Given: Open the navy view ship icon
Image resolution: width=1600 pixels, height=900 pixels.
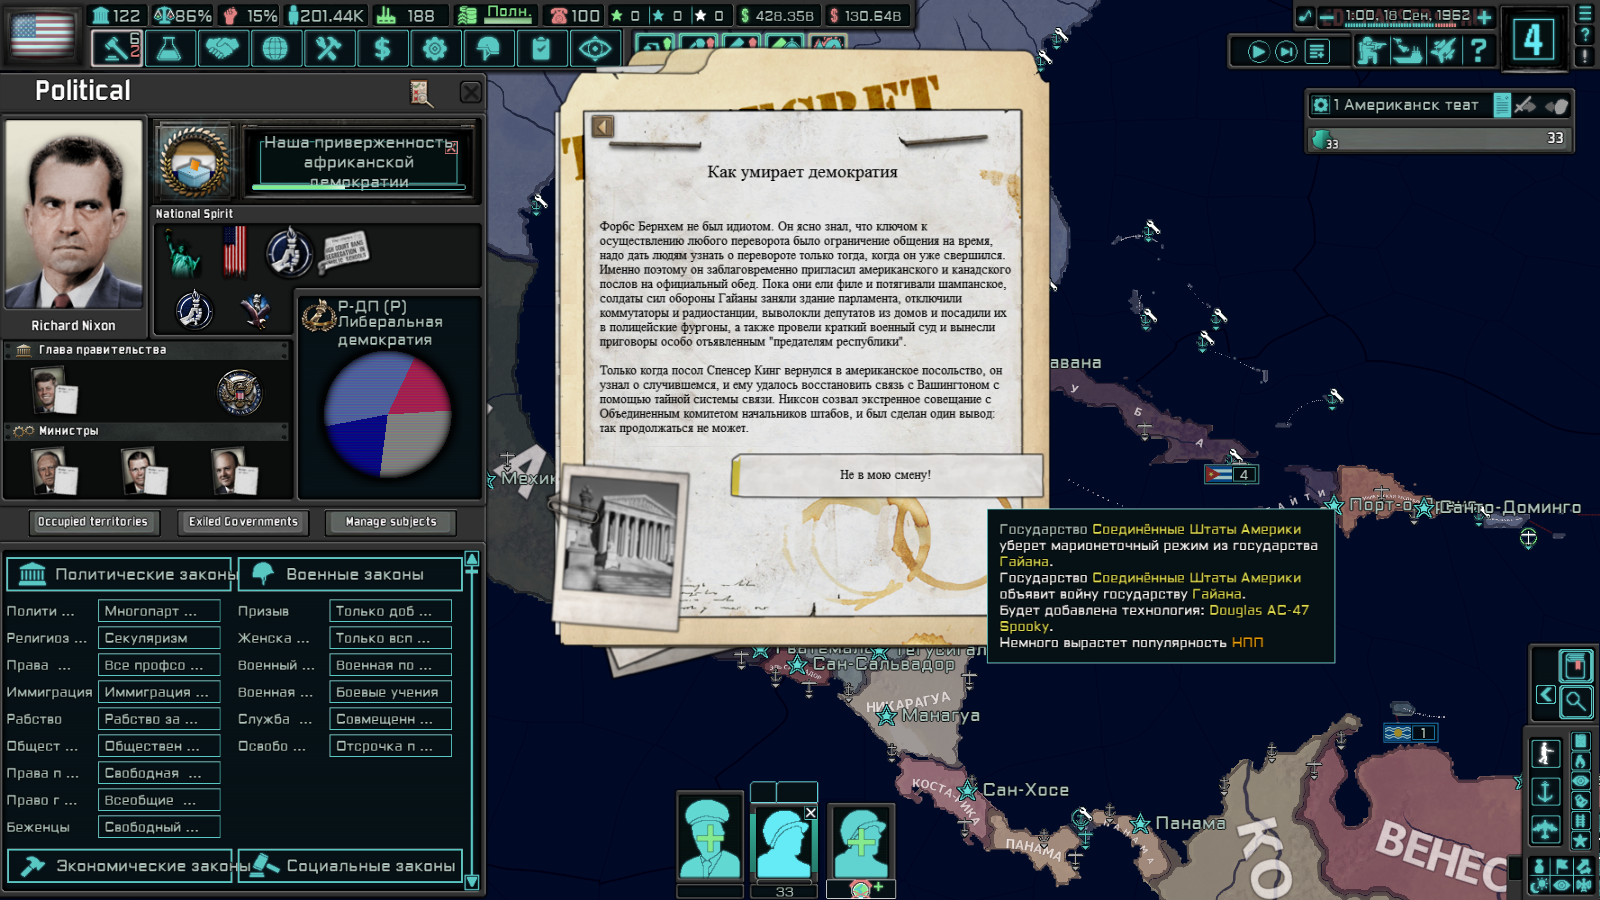Looking at the screenshot, I should click(1407, 50).
